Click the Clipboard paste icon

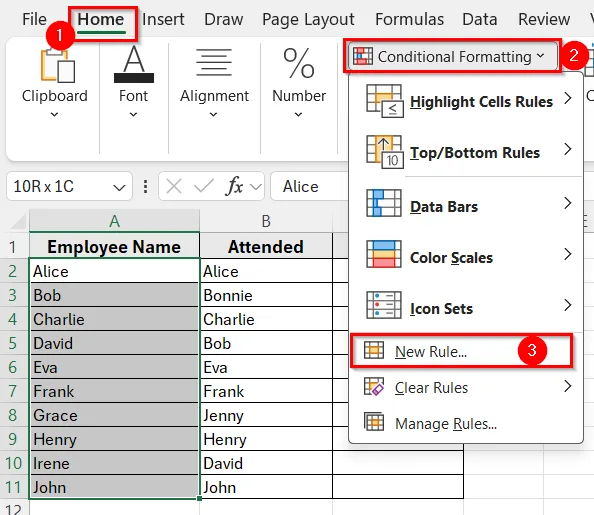tap(58, 66)
